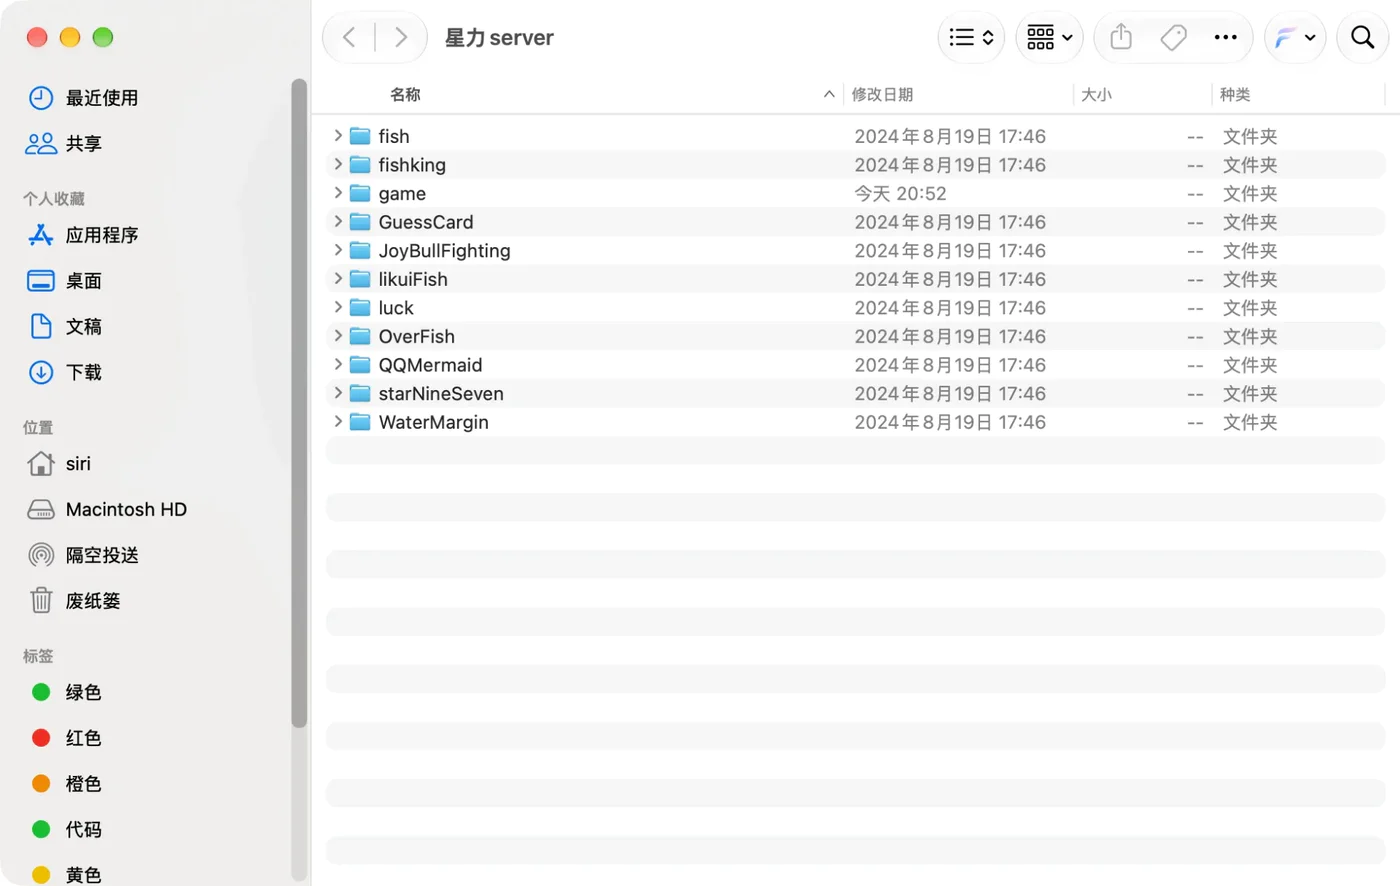1400x886 pixels.
Task: Open 最近使用 in the sidebar
Action: 83,98
